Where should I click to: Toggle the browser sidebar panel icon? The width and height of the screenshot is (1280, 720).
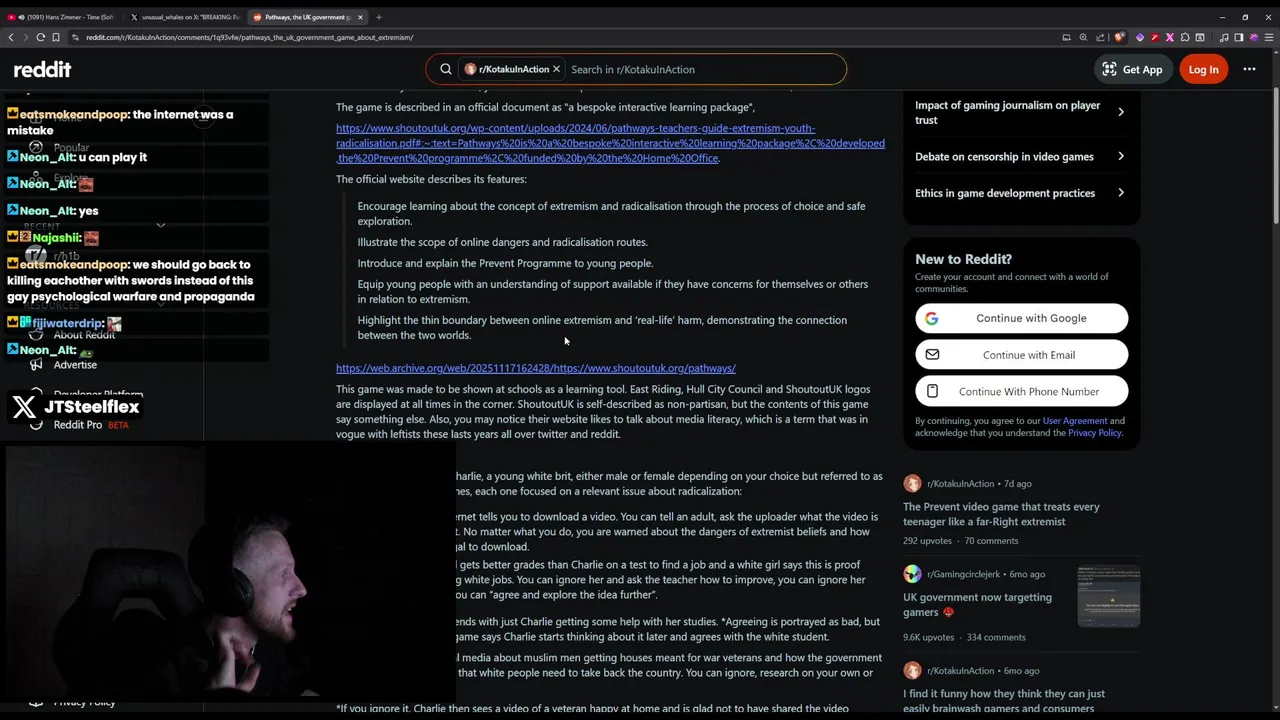click(x=1238, y=37)
